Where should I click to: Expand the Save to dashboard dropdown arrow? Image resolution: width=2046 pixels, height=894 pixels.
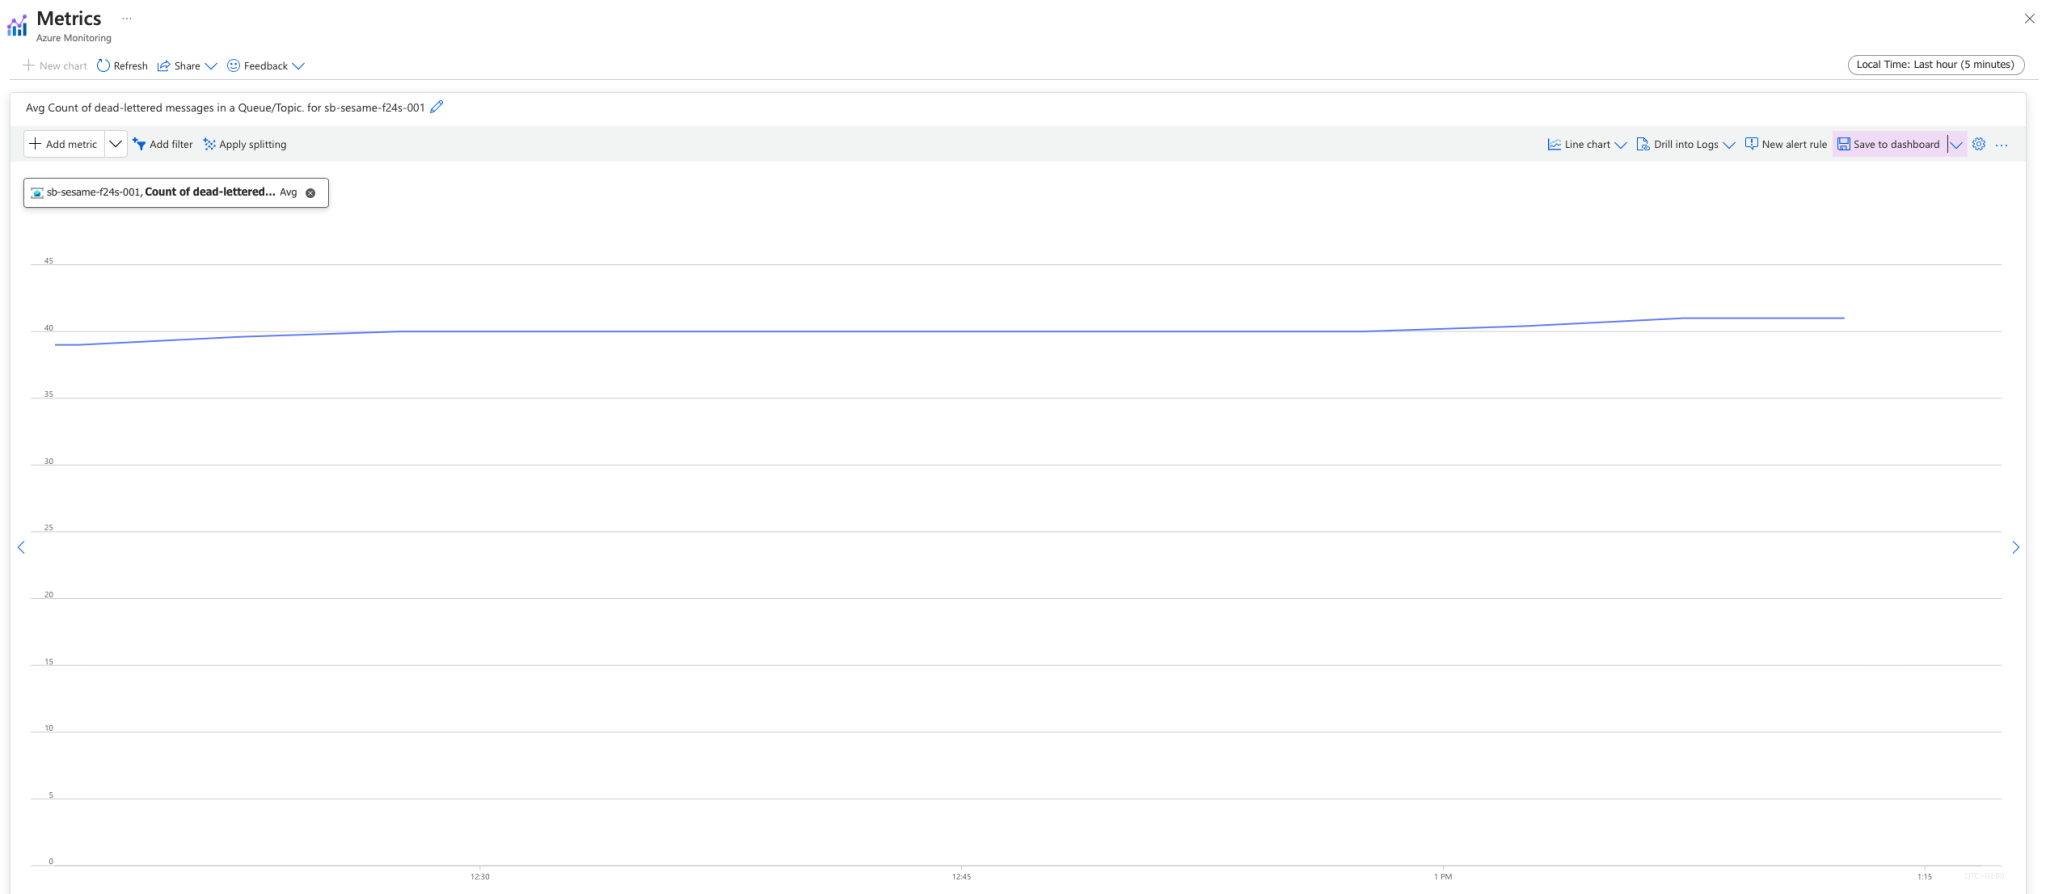tap(1958, 144)
